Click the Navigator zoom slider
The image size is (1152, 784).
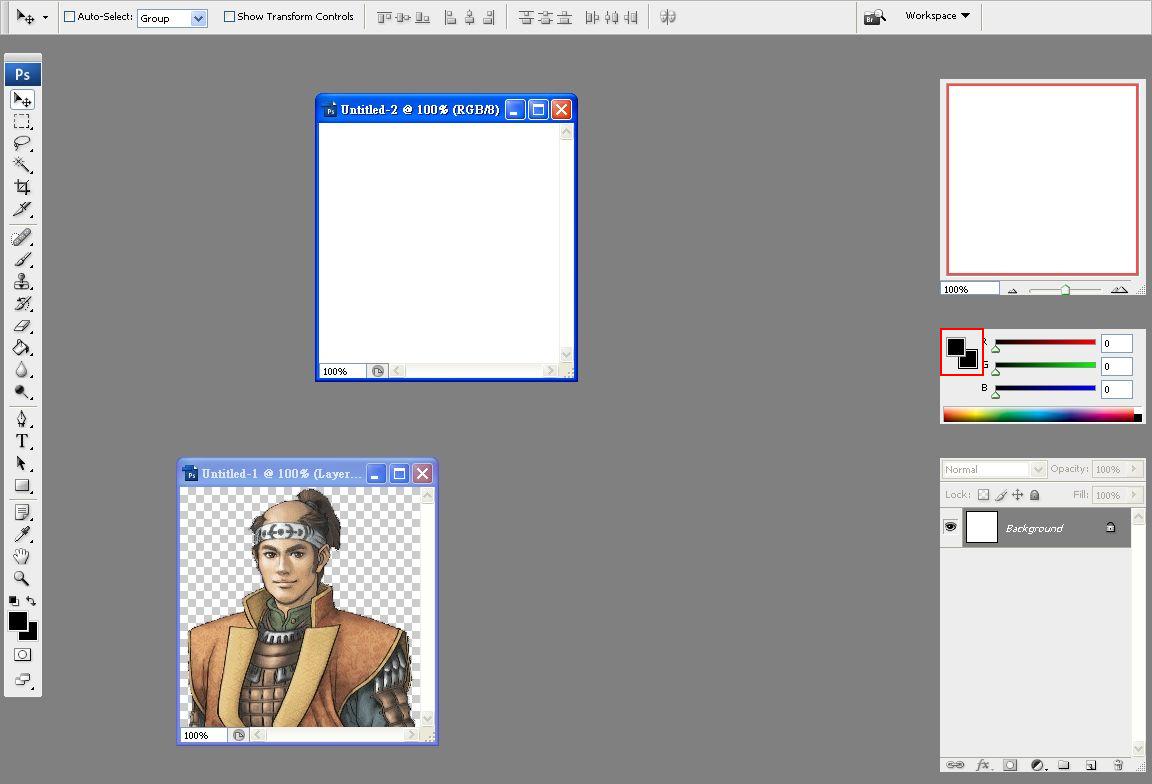click(1065, 289)
